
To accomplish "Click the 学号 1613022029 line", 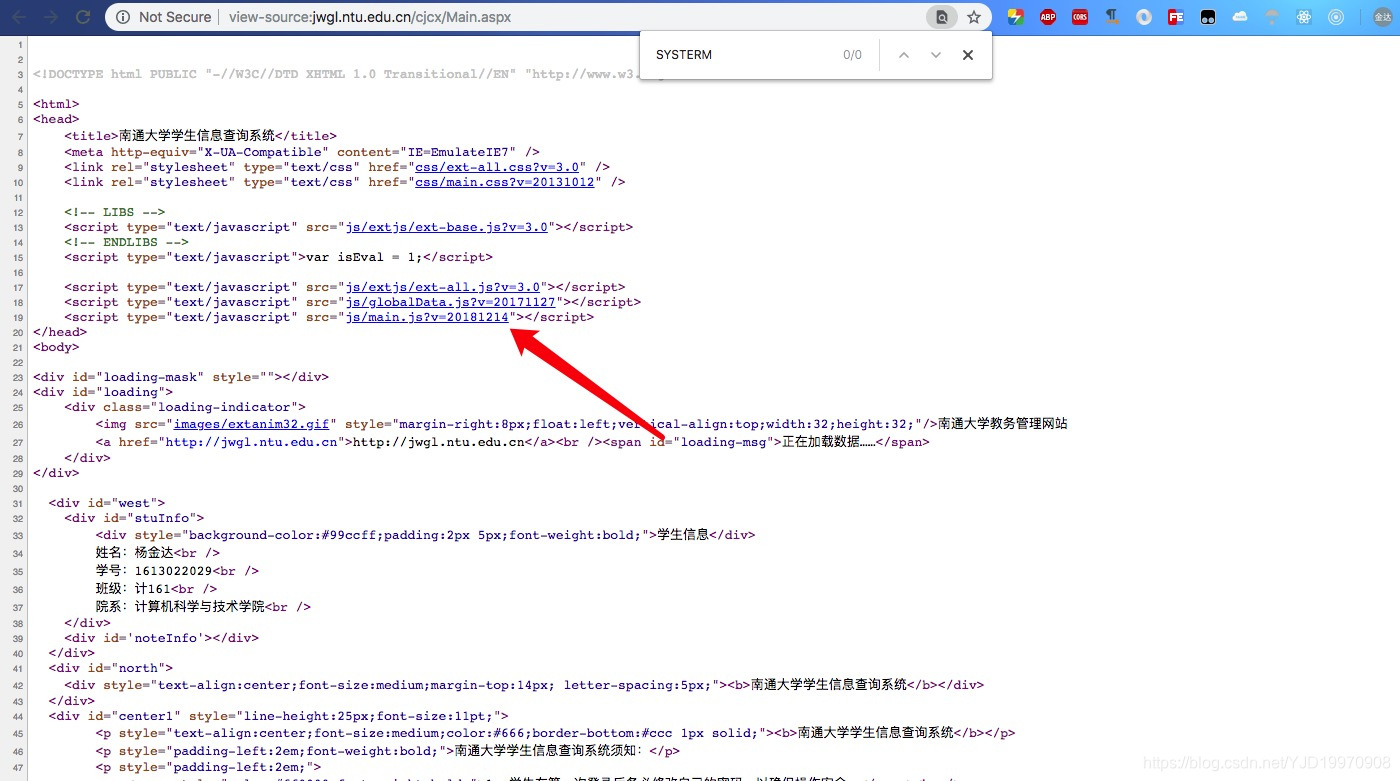I will (x=177, y=570).
